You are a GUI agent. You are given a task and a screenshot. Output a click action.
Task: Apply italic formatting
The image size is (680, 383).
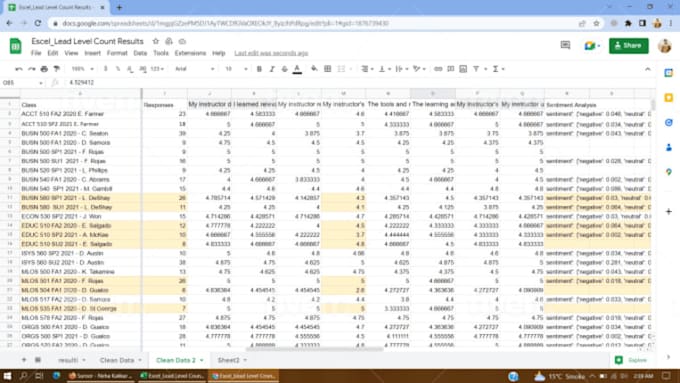[272, 69]
